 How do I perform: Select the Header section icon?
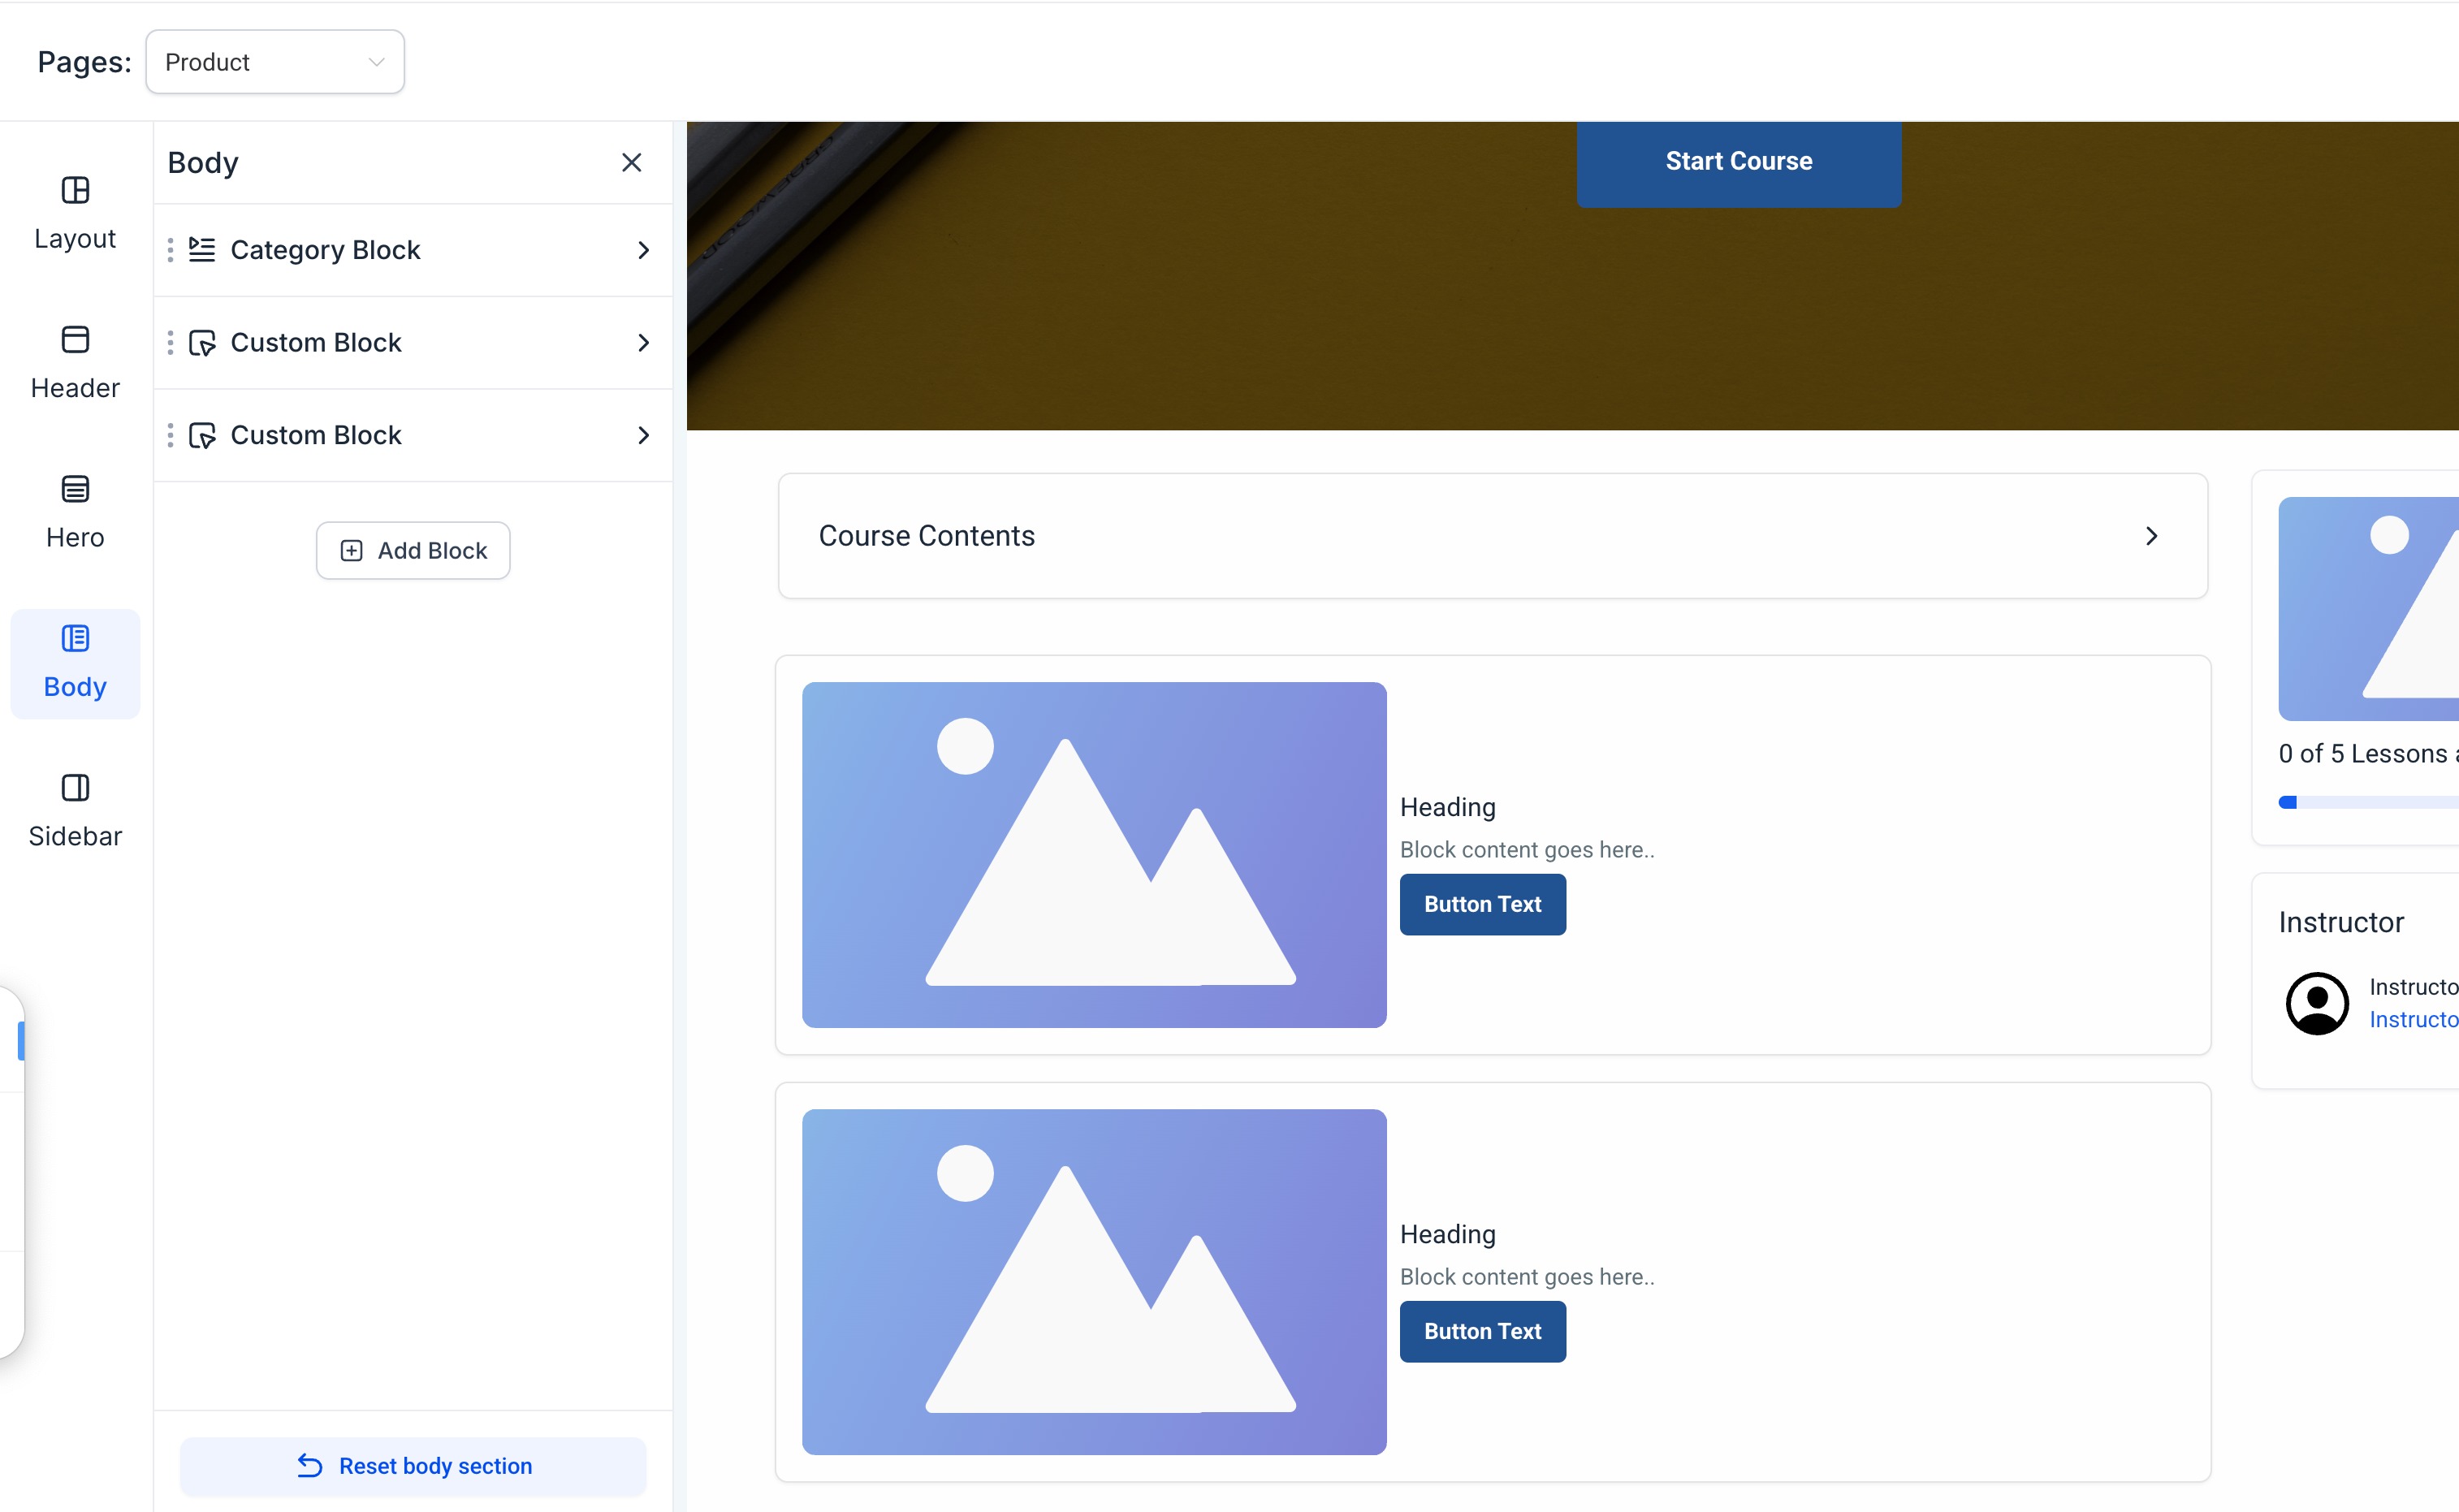point(75,339)
